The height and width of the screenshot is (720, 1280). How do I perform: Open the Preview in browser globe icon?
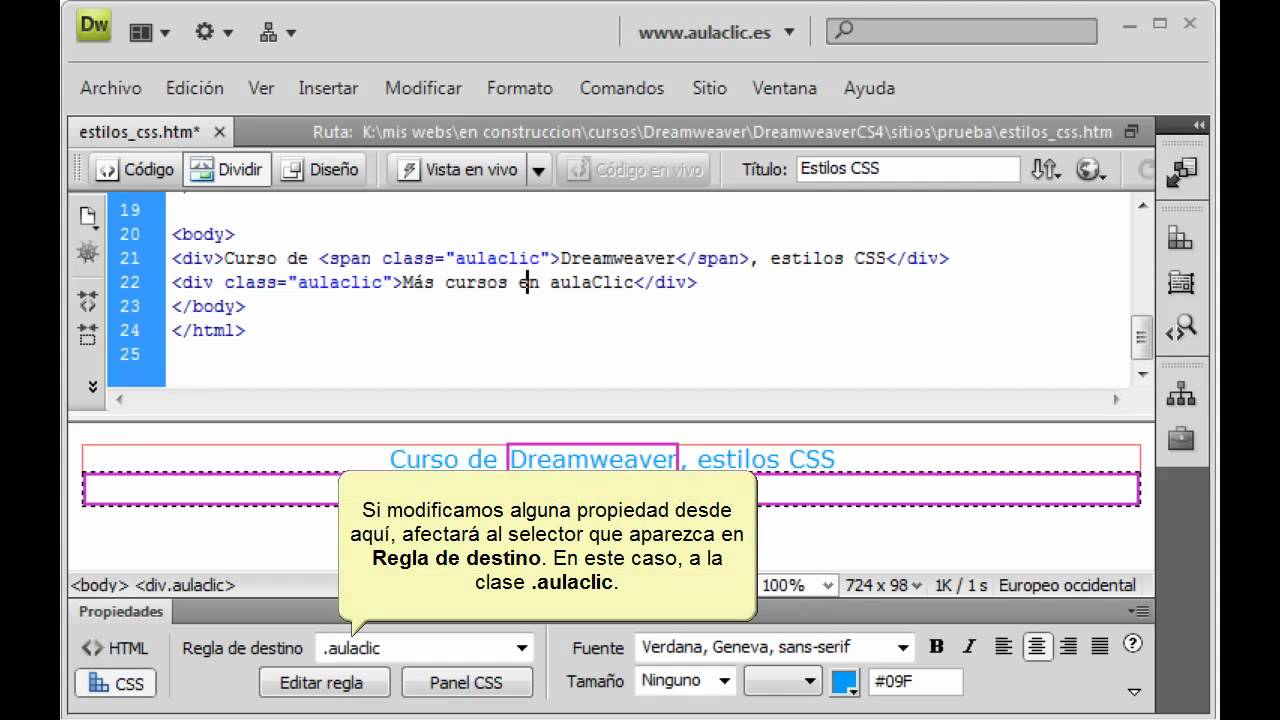[x=1090, y=169]
